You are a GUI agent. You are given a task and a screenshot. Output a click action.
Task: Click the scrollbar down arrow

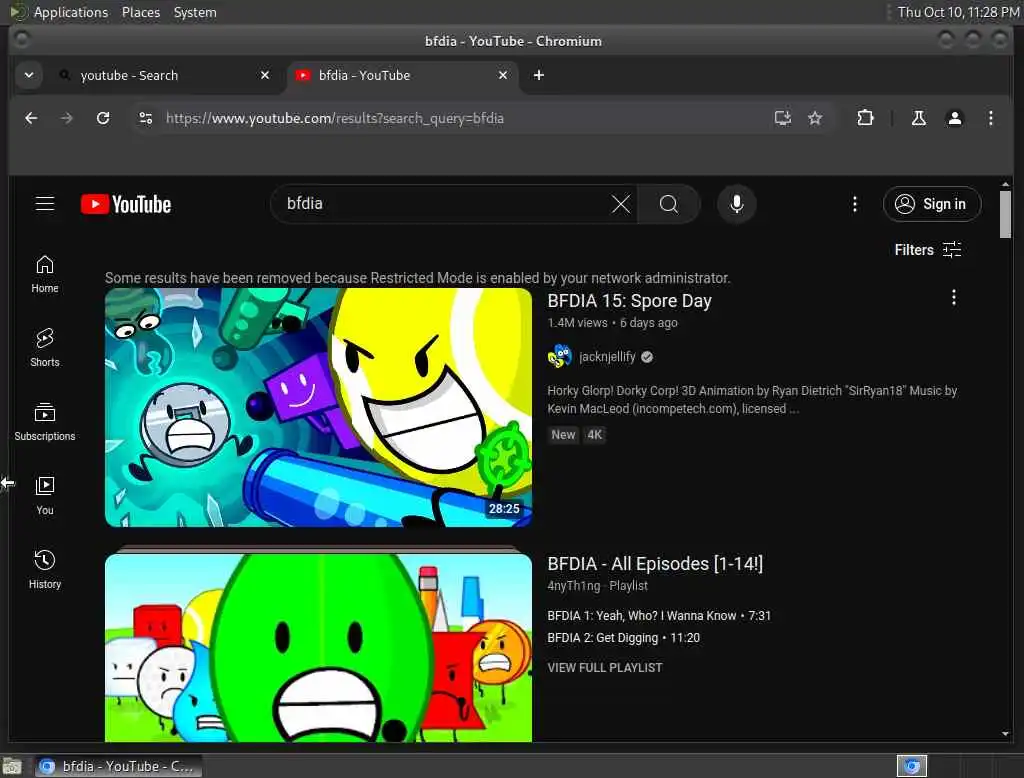tap(1005, 734)
